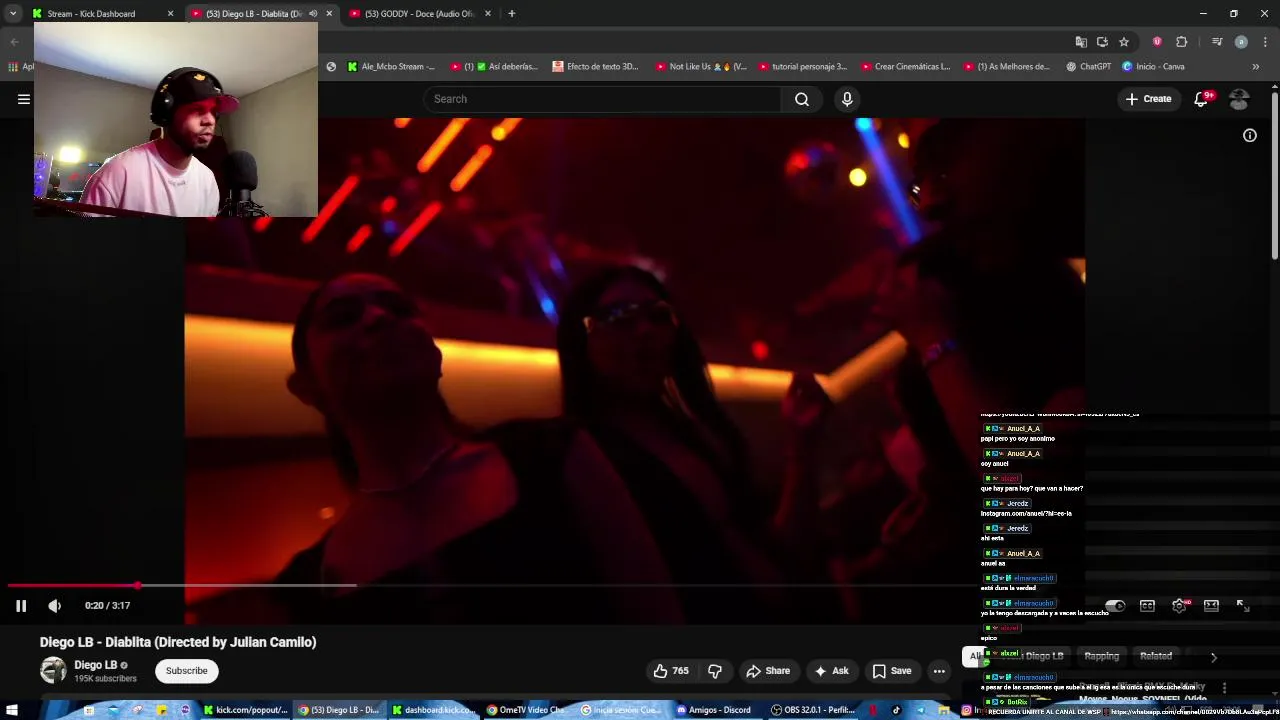Select the Rapping filter chip

1101,656
